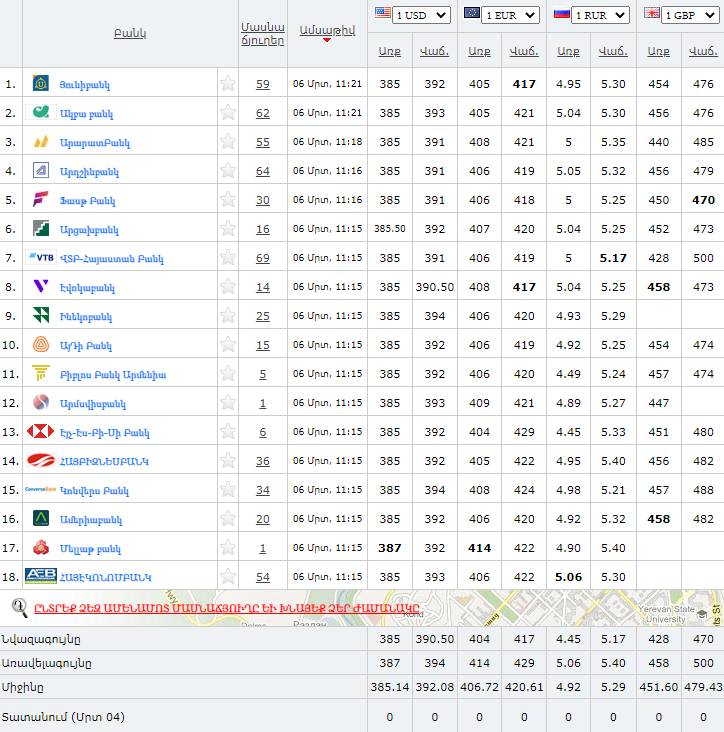724x732 pixels.
Task: Open branch count 54 link in row 18
Action: [x=263, y=577]
